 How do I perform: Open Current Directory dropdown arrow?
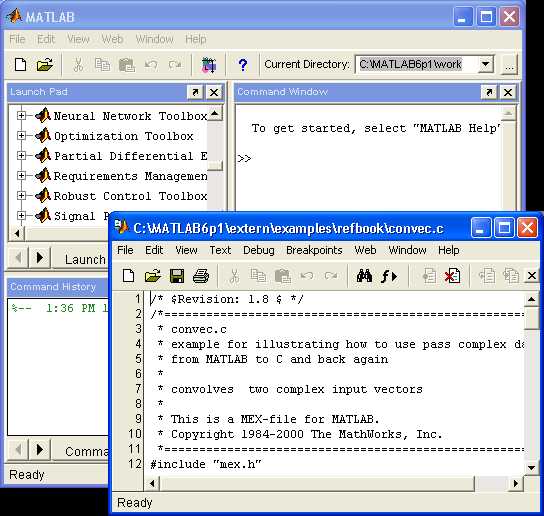tap(486, 64)
